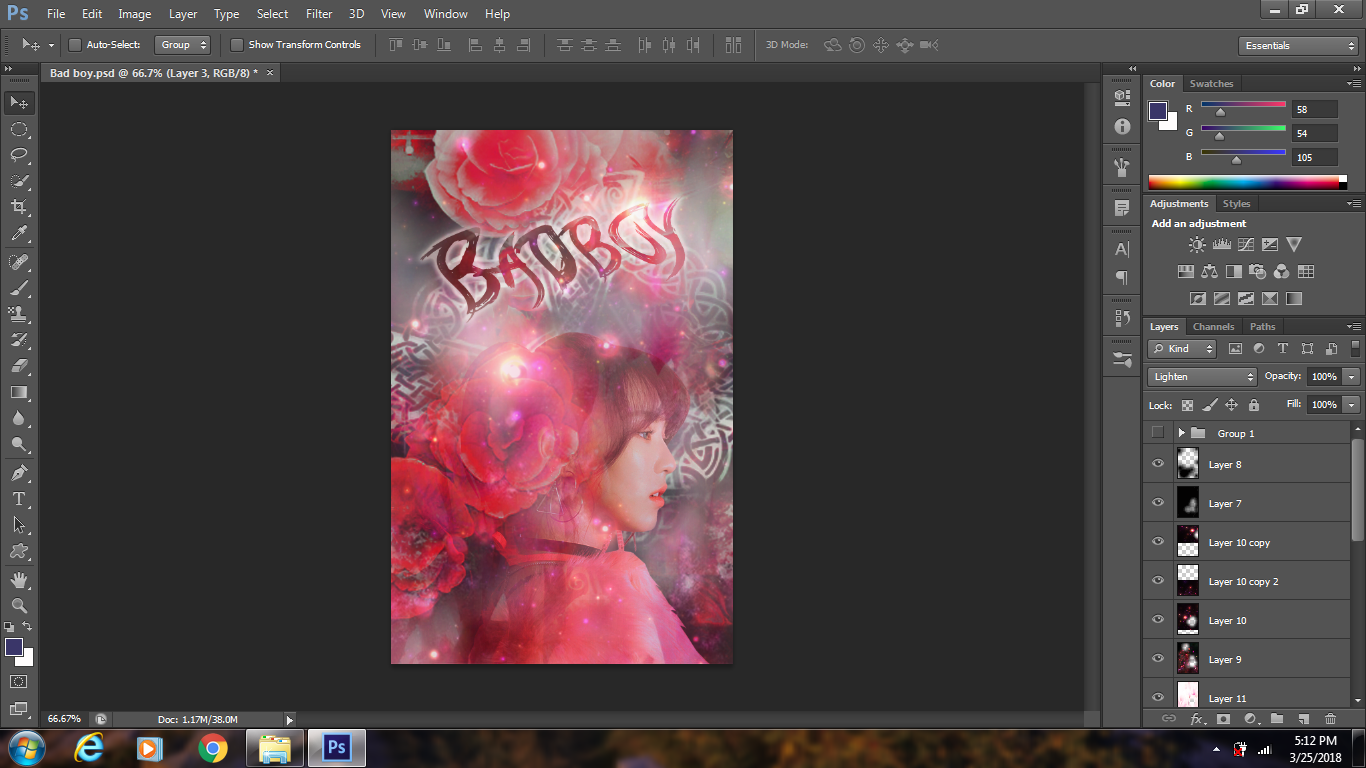The image size is (1366, 768).
Task: Click the delete layer trash icon
Action: click(x=1330, y=718)
